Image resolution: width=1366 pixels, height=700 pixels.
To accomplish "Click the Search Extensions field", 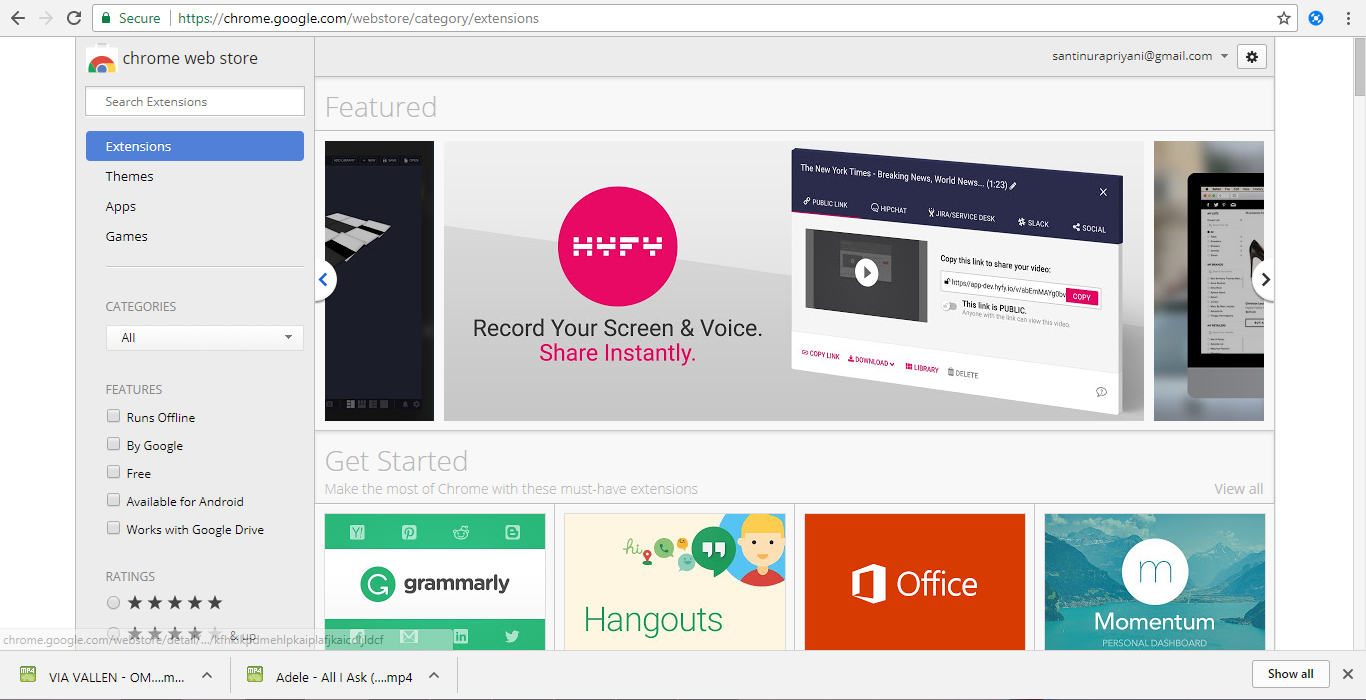I will pyautogui.click(x=195, y=101).
